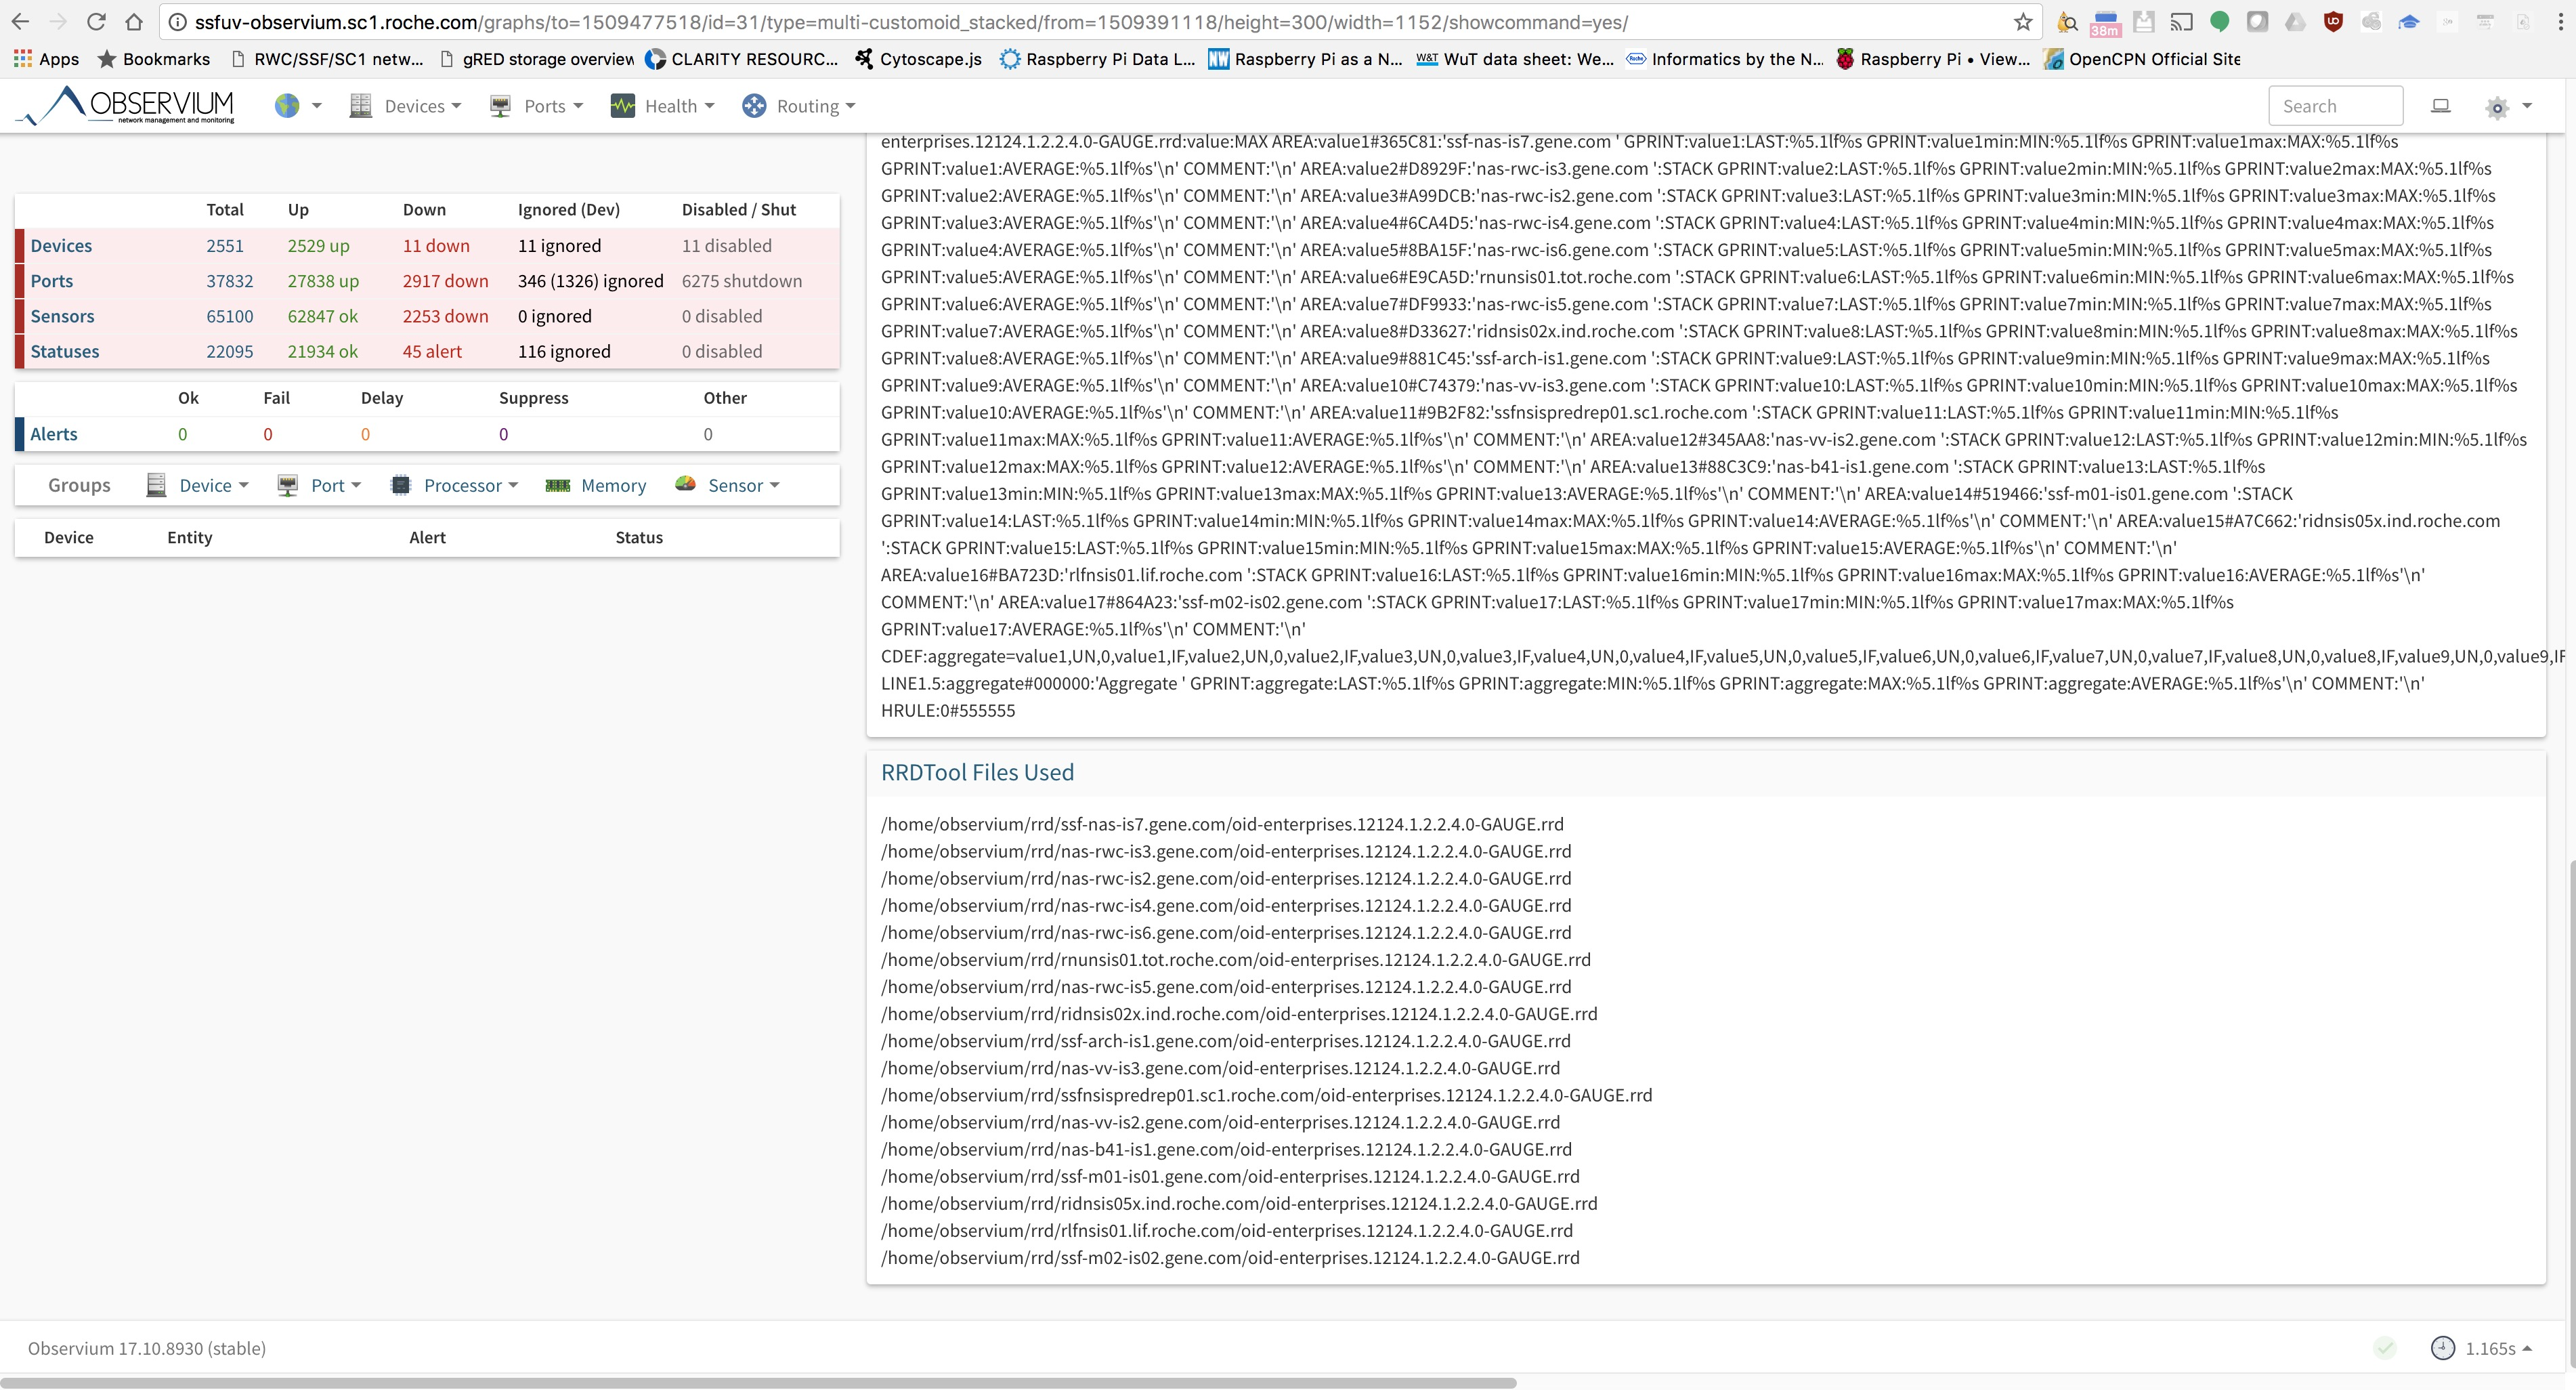Open the settings gear dropdown caret

click(x=2527, y=106)
